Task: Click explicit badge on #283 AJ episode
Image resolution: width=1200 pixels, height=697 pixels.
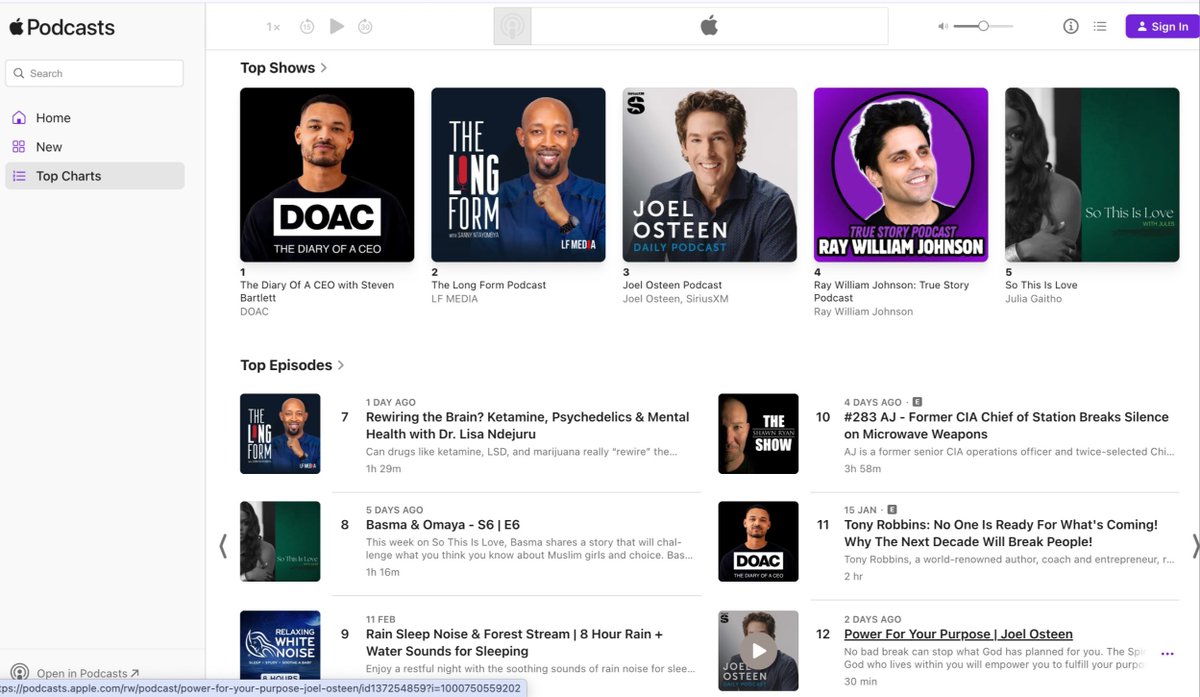Action: (918, 402)
